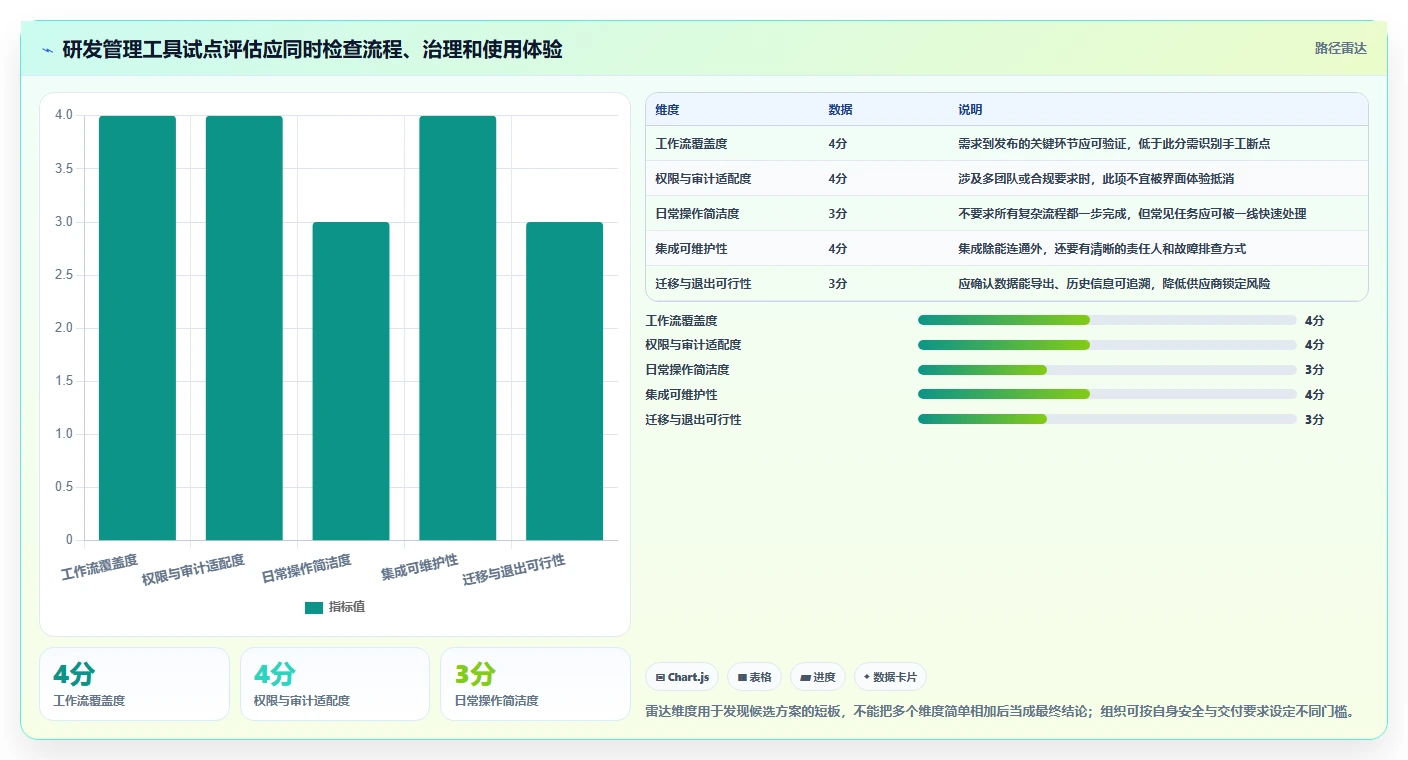
Task: Click the 维度 column header
Action: point(667,110)
